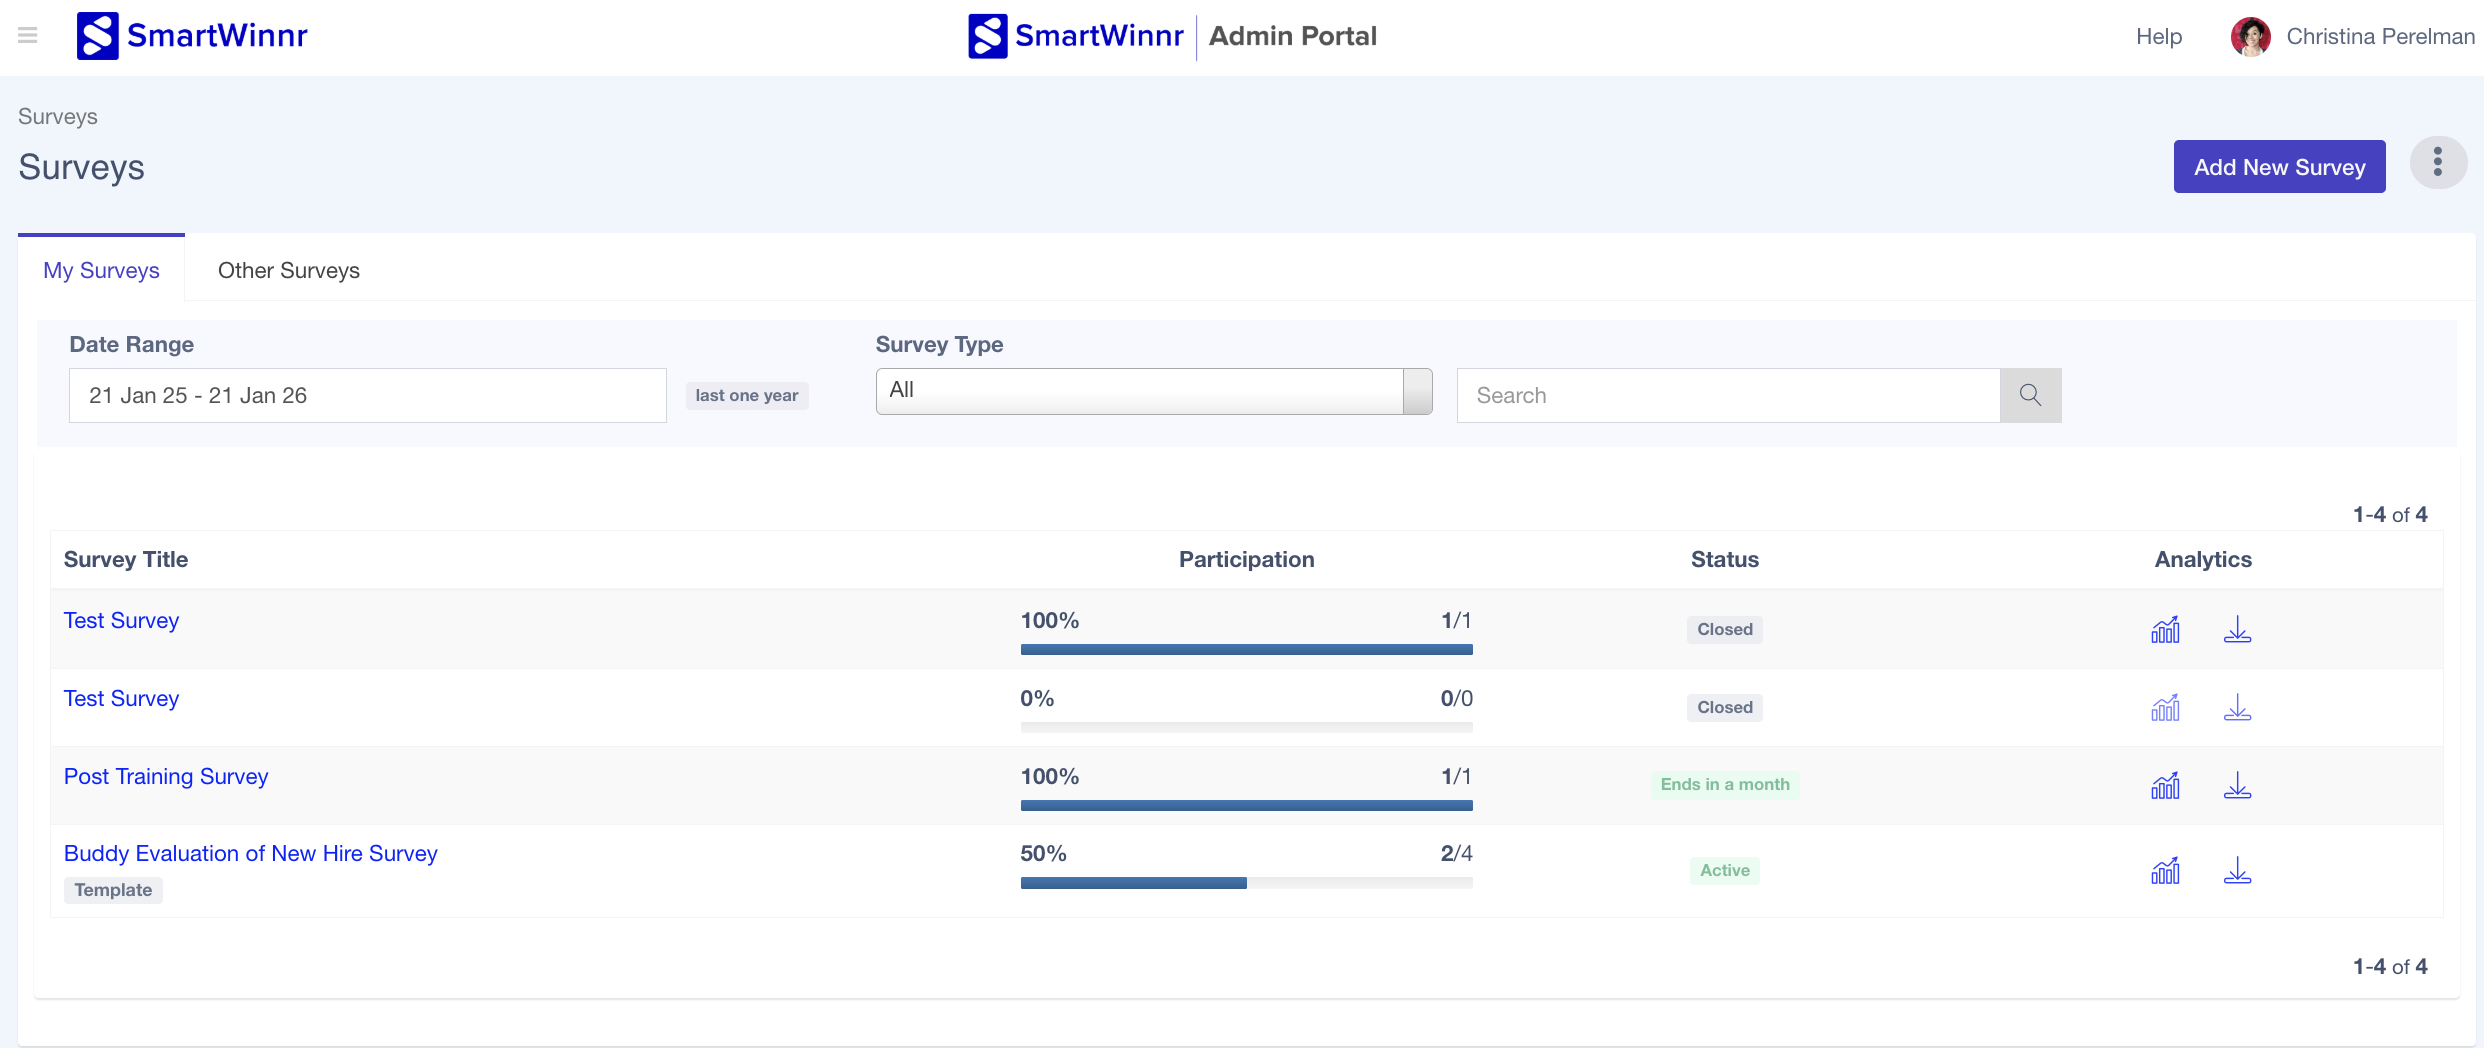Click the SmartWinnr logo at top left
2484x1048 pixels.
192,36
